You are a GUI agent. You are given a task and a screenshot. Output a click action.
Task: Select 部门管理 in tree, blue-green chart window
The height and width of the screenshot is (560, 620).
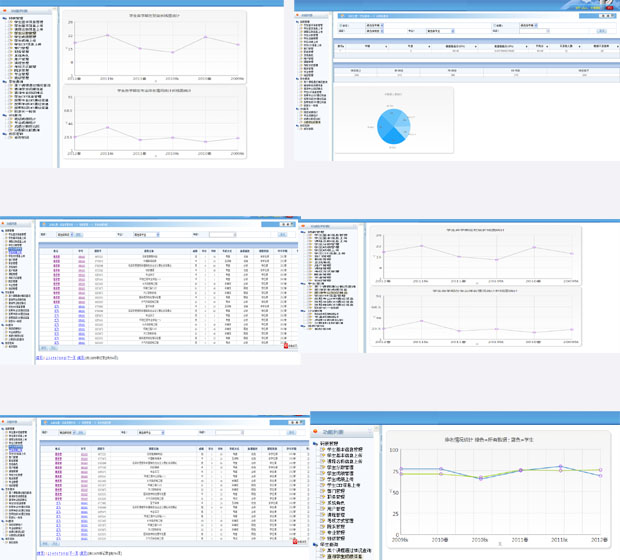click(x=336, y=491)
